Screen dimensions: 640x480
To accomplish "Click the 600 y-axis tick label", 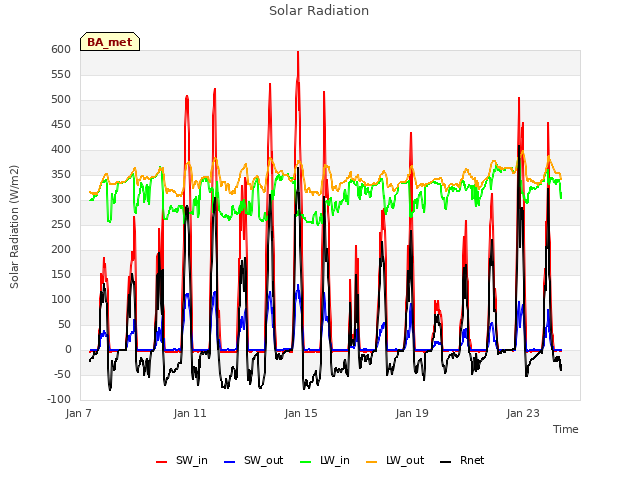I will (x=61, y=49).
